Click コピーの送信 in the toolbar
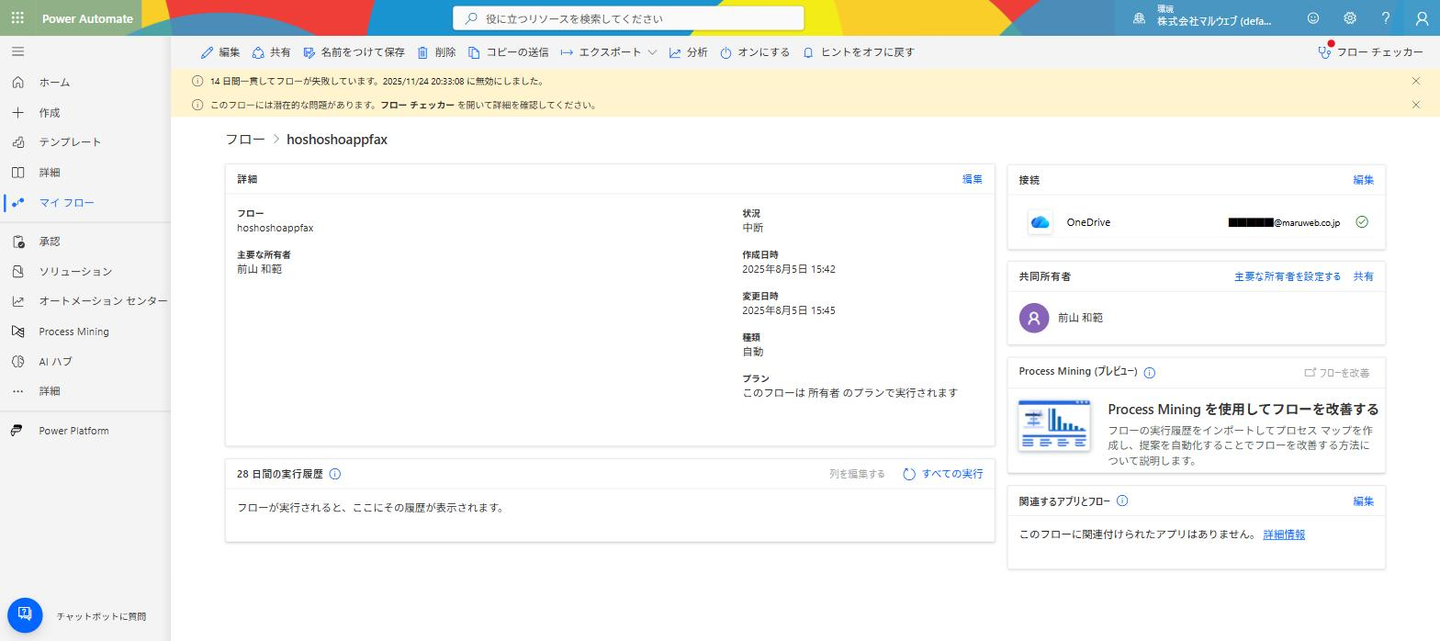Viewport: 1440px width, 641px height. click(508, 52)
